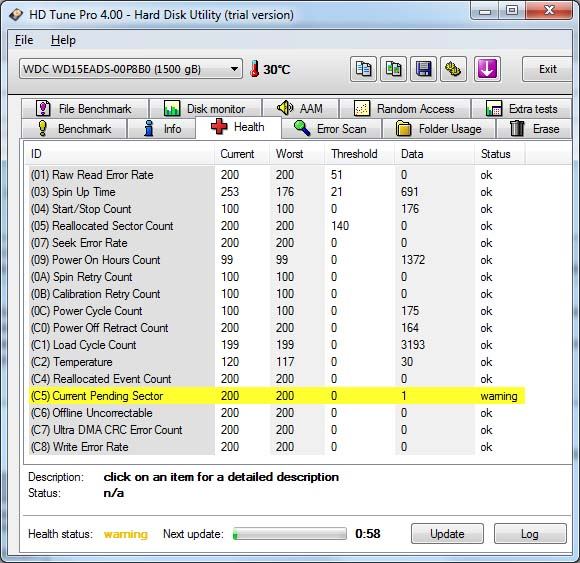This screenshot has width=580, height=563.
Task: Click the save screenshot floppy disk icon
Action: (423, 69)
